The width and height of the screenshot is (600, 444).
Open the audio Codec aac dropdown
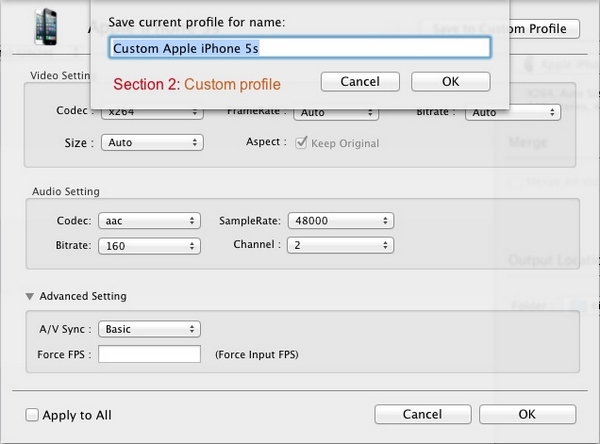pyautogui.click(x=149, y=221)
